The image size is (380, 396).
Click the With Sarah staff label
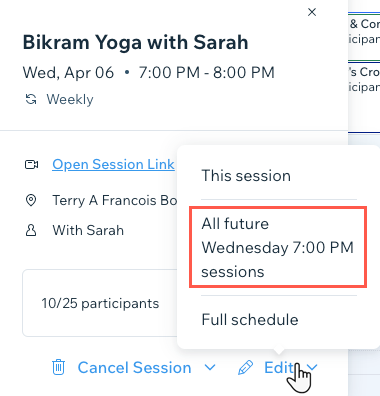point(88,230)
